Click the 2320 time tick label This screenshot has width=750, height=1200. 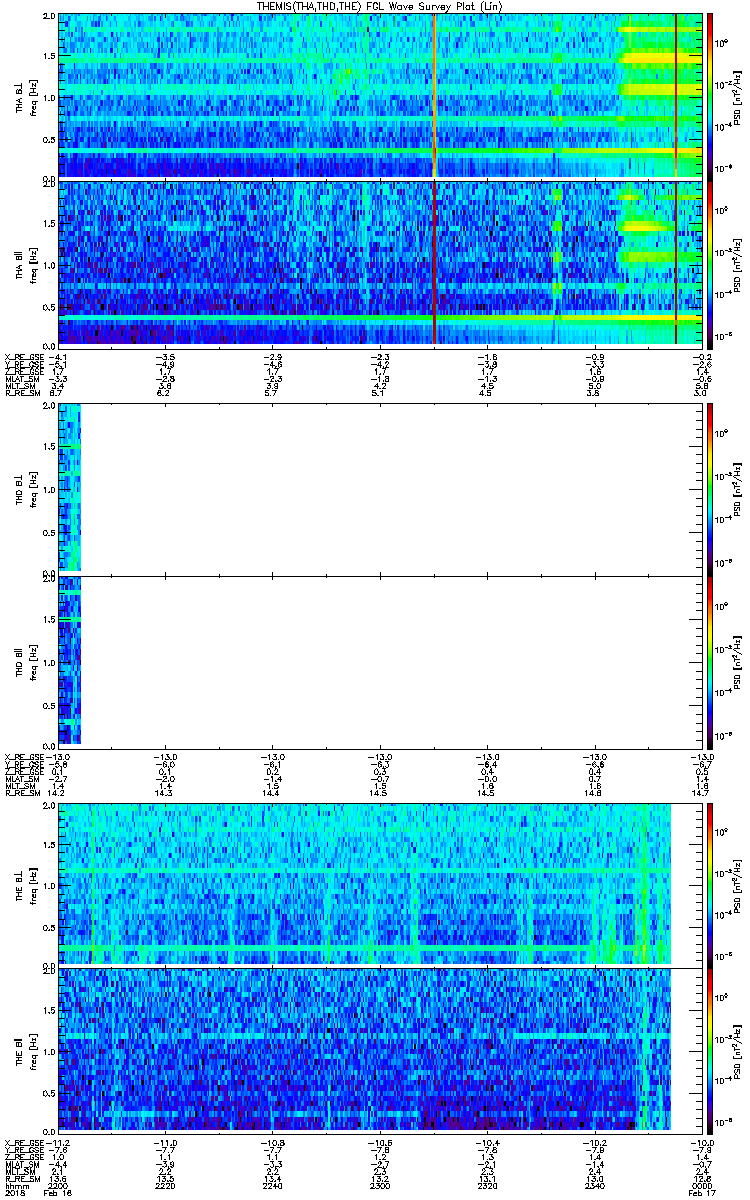click(487, 1186)
